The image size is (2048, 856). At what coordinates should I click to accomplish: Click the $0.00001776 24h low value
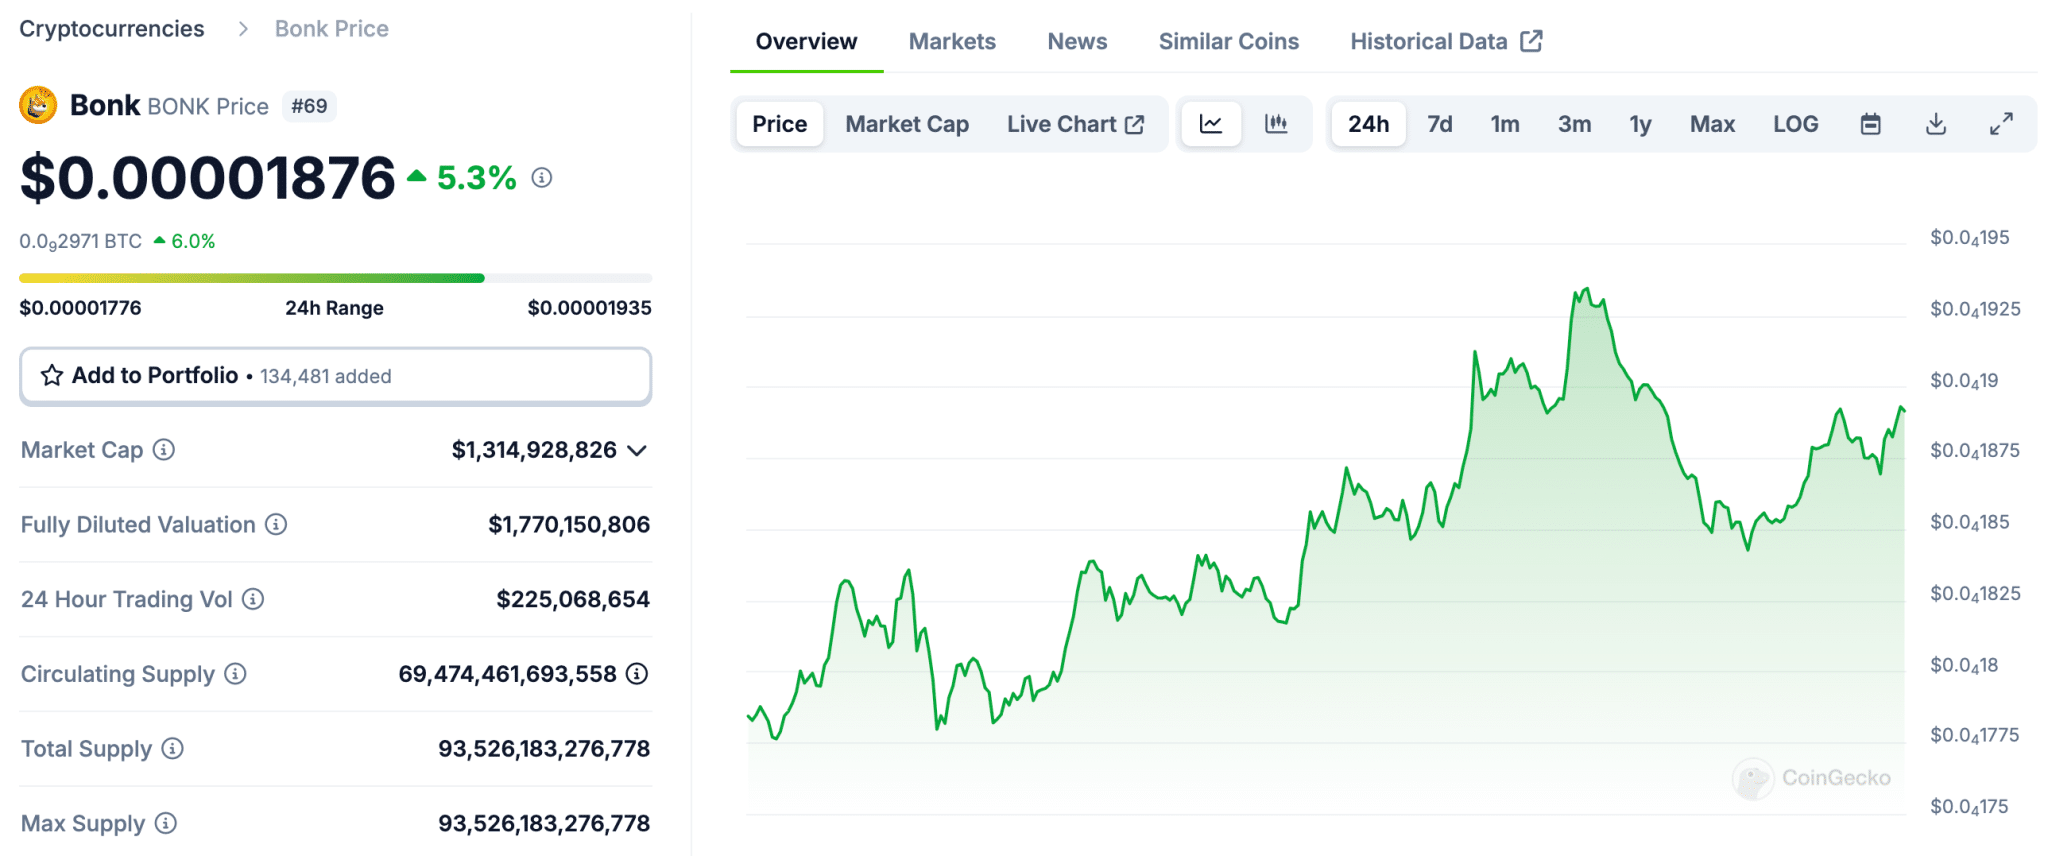click(81, 308)
